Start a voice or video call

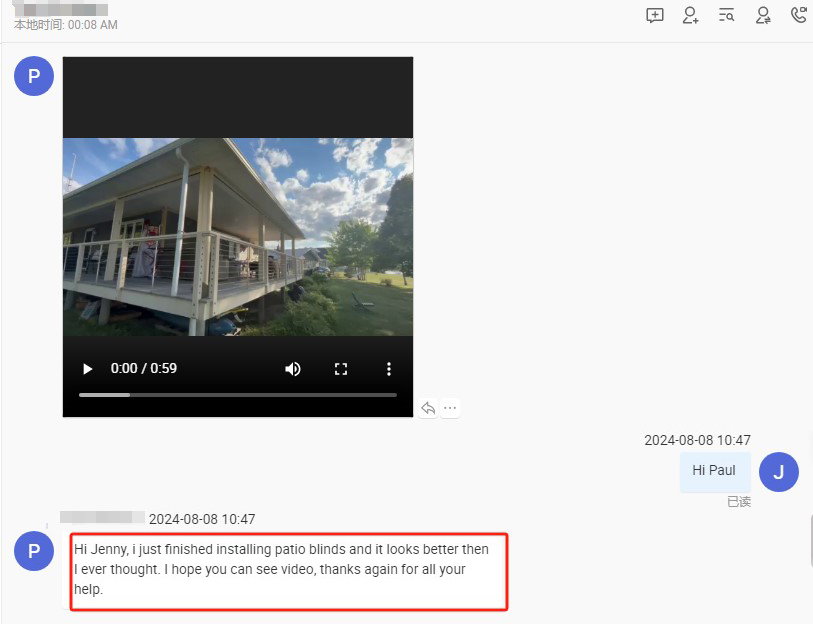point(799,15)
